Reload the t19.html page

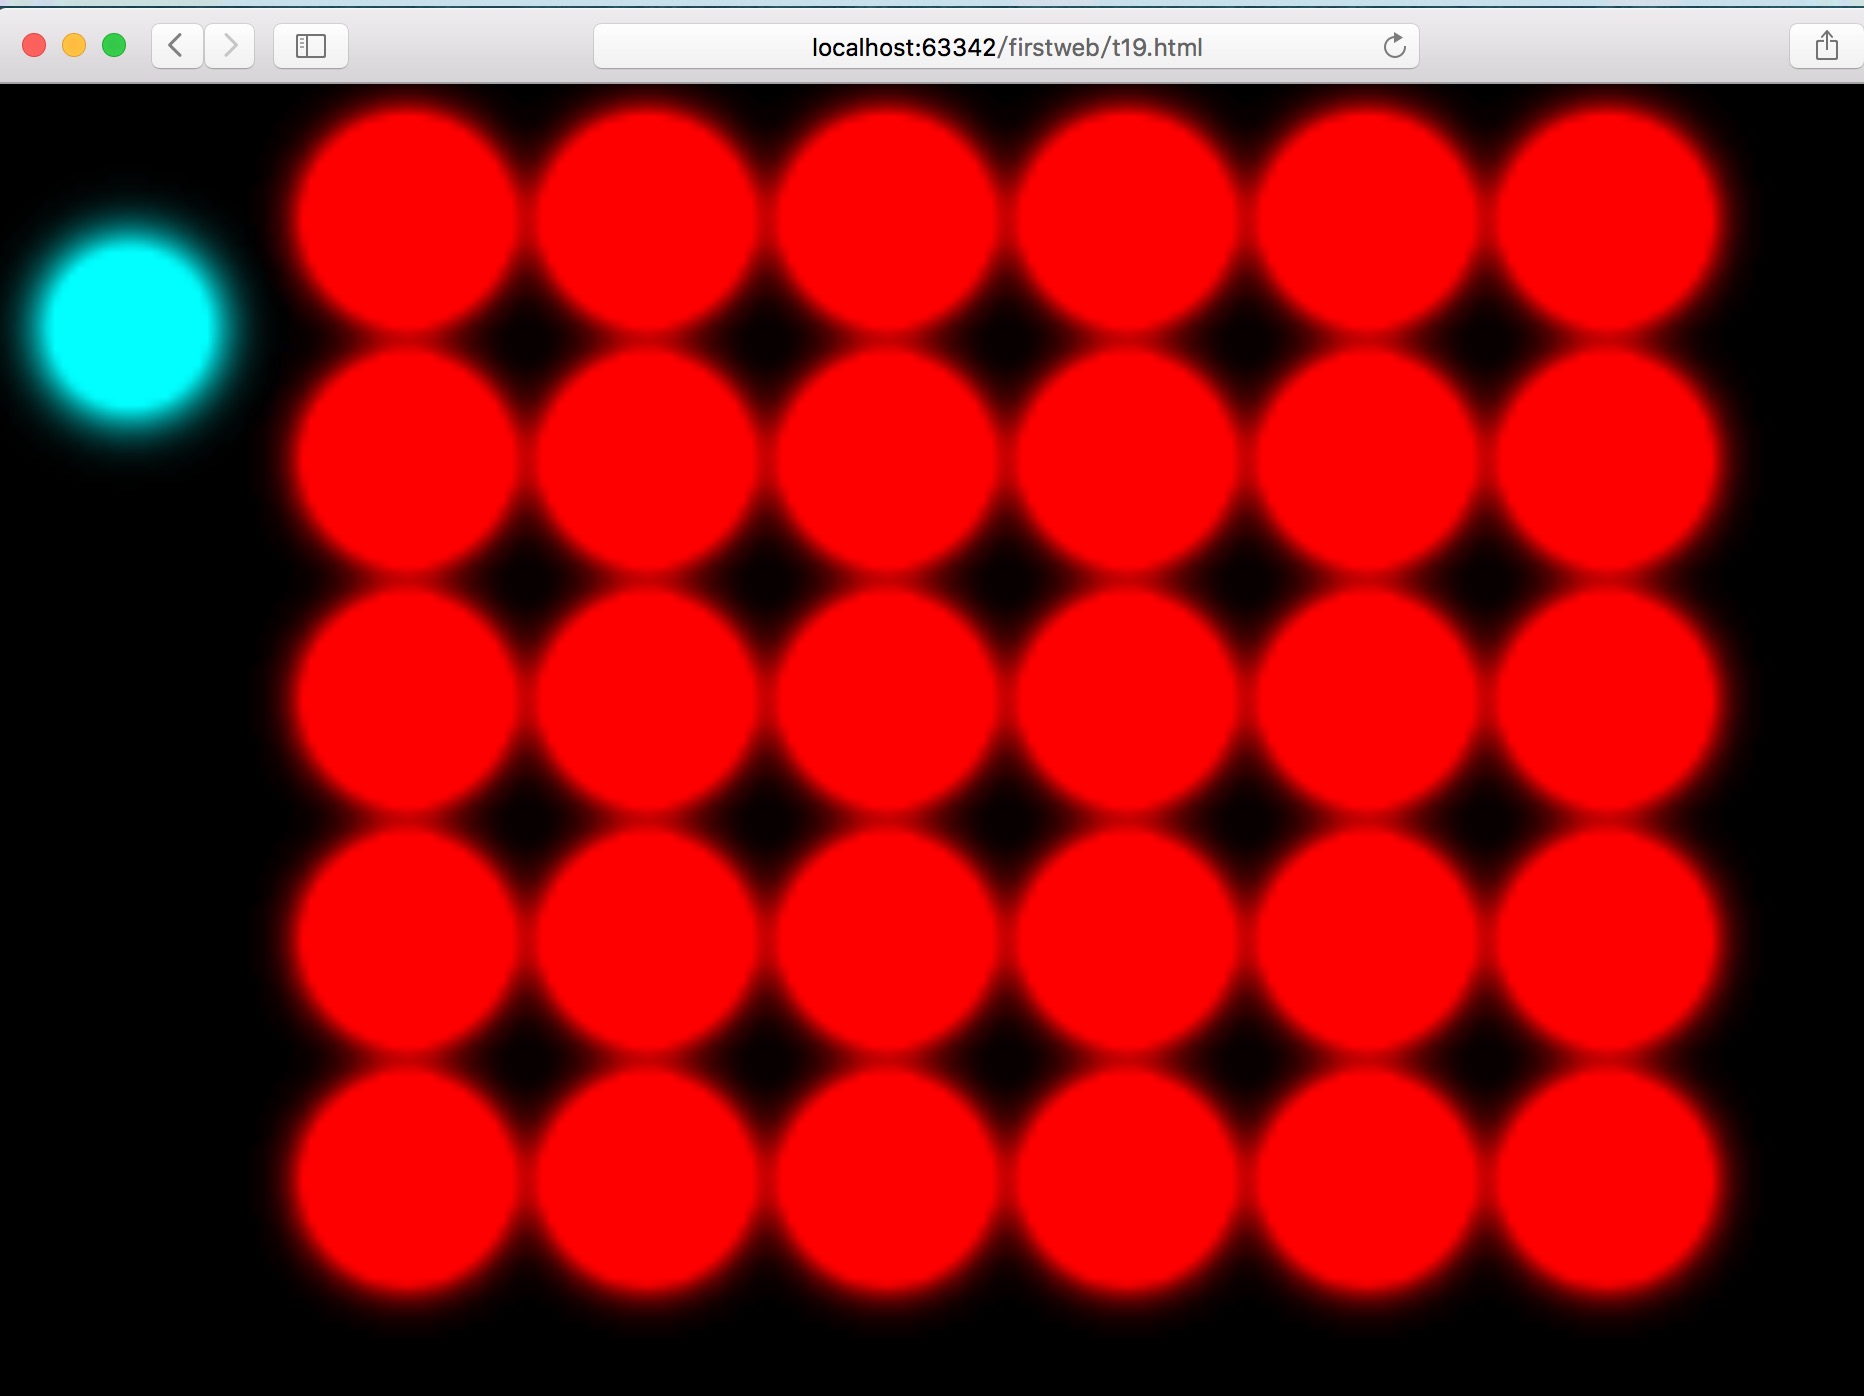click(1394, 46)
